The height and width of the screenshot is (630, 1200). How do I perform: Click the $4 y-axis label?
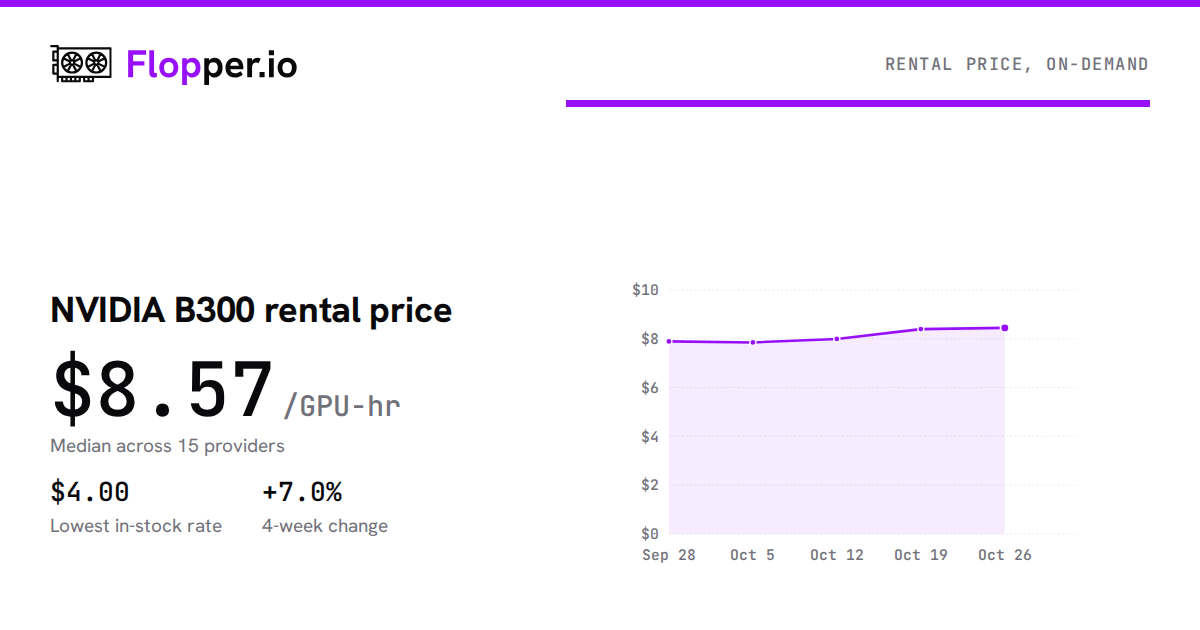[649, 436]
